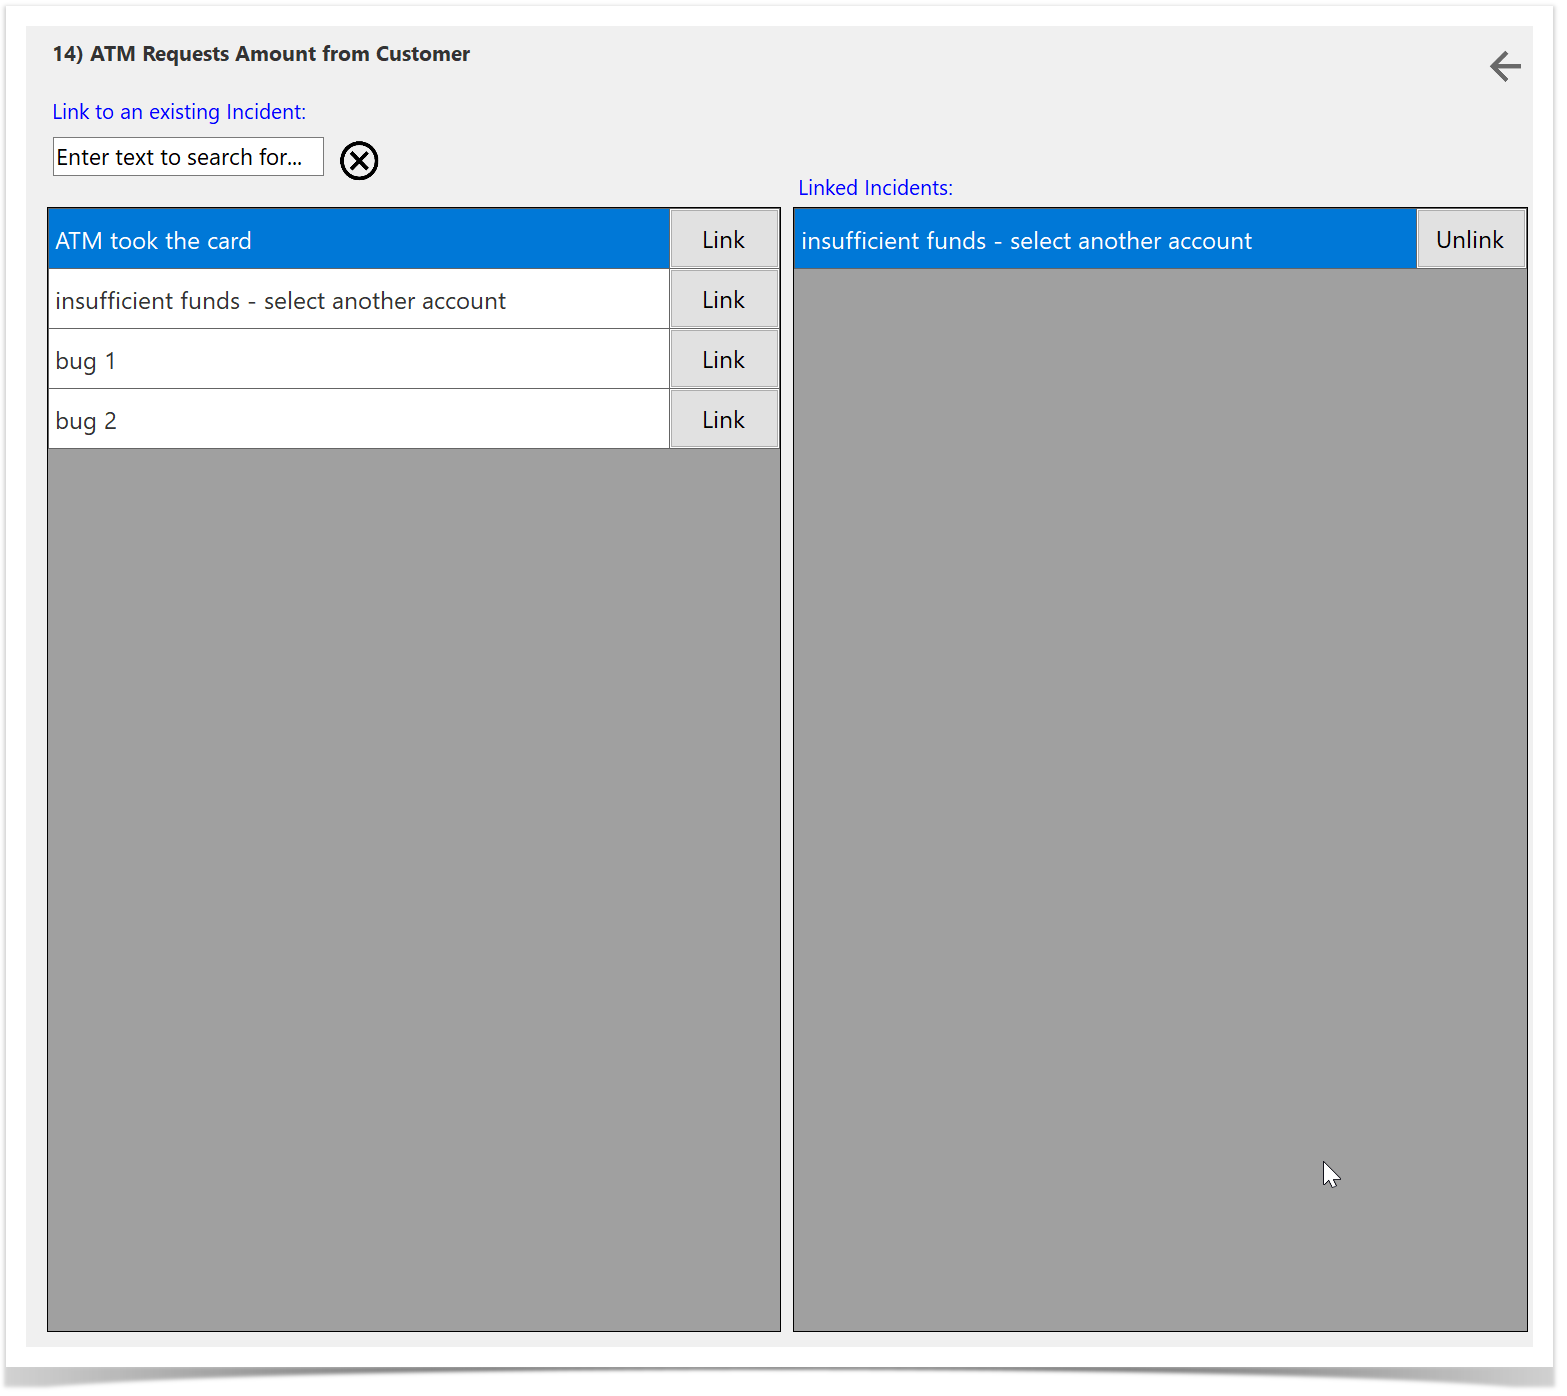Select the 'bug 1' incident row

point(358,360)
